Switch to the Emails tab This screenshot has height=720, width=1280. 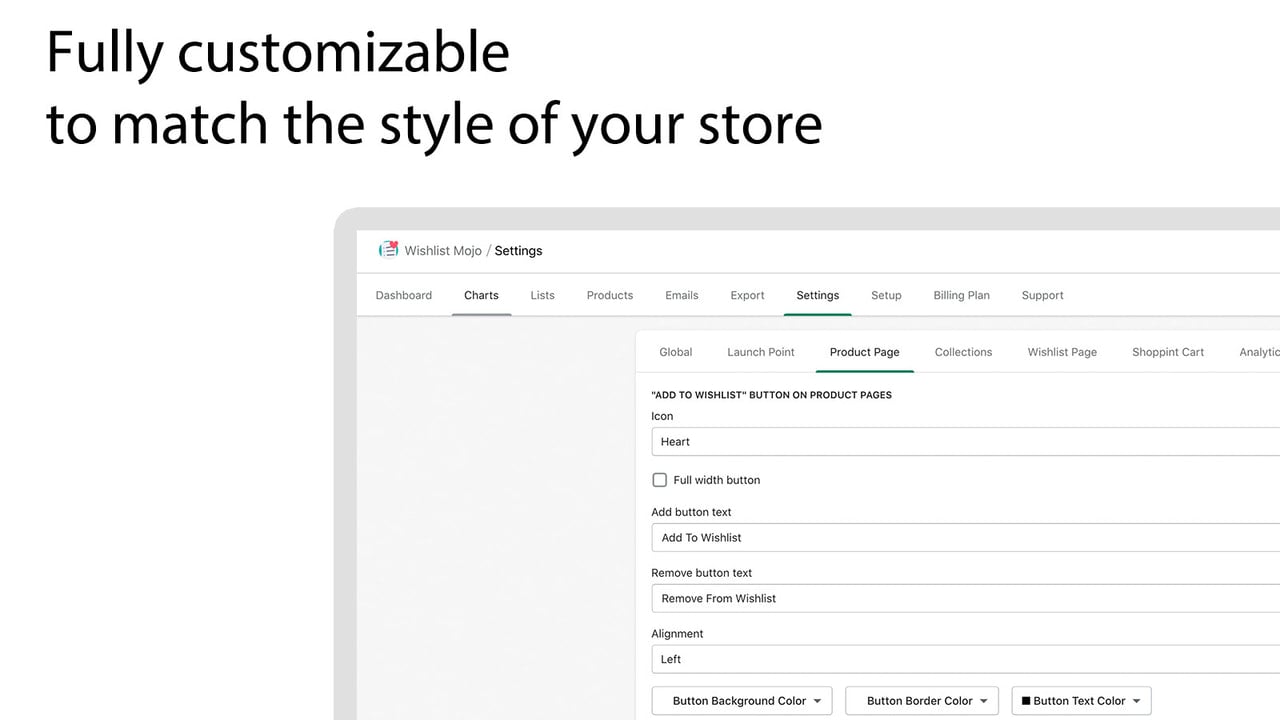click(682, 295)
